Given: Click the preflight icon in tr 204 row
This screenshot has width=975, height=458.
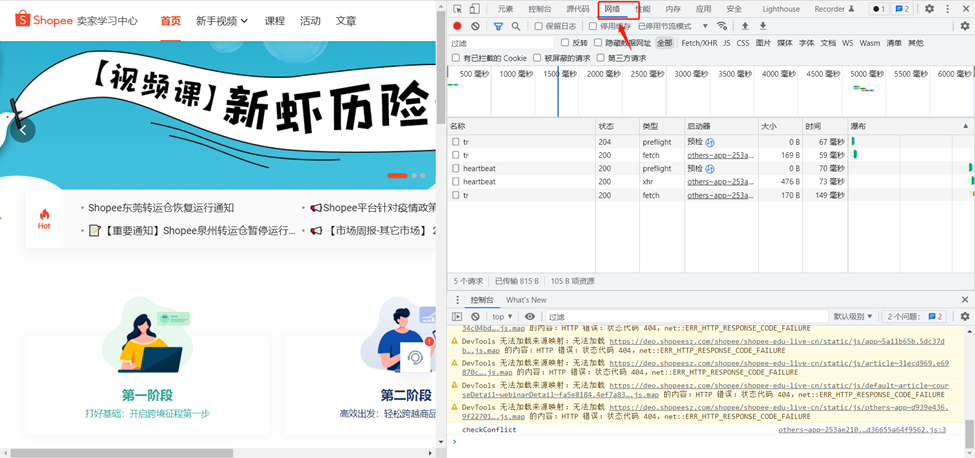Looking at the screenshot, I should pos(709,142).
